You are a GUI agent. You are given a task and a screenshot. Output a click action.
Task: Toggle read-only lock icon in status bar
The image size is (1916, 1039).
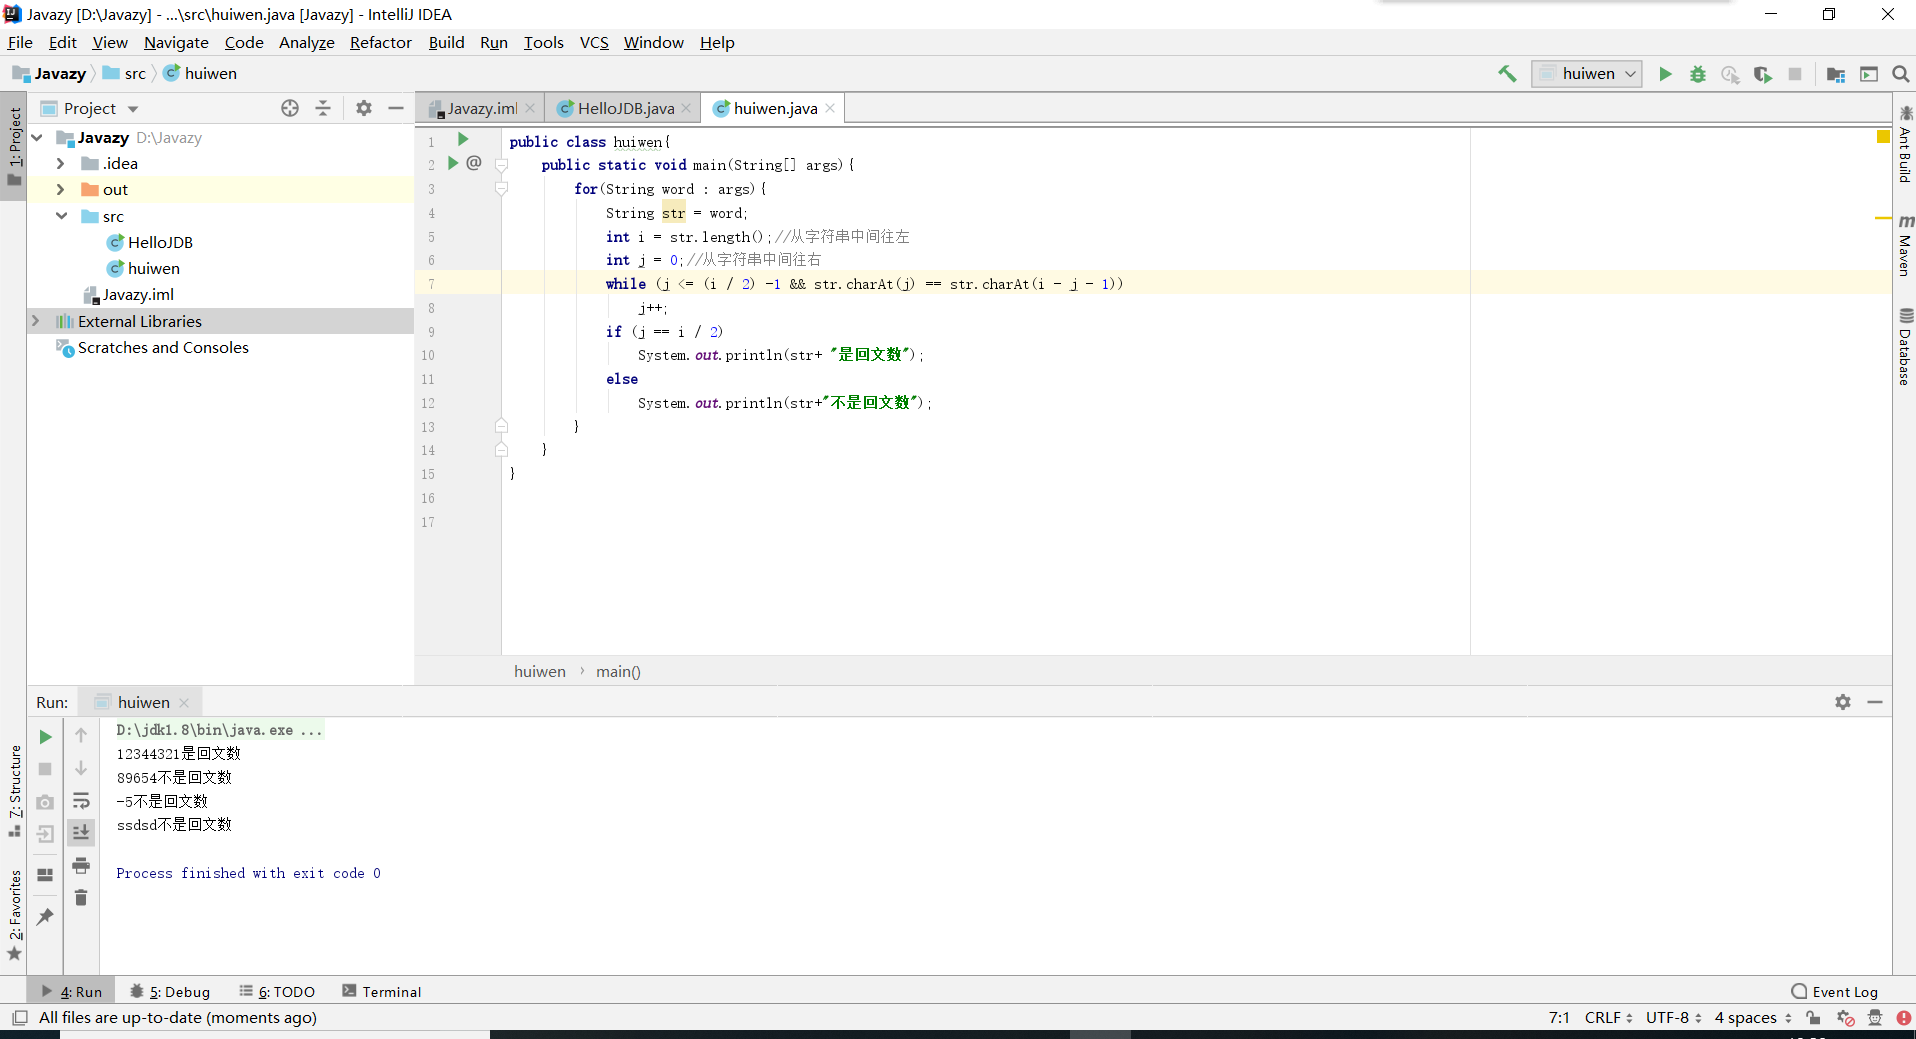[1813, 1018]
